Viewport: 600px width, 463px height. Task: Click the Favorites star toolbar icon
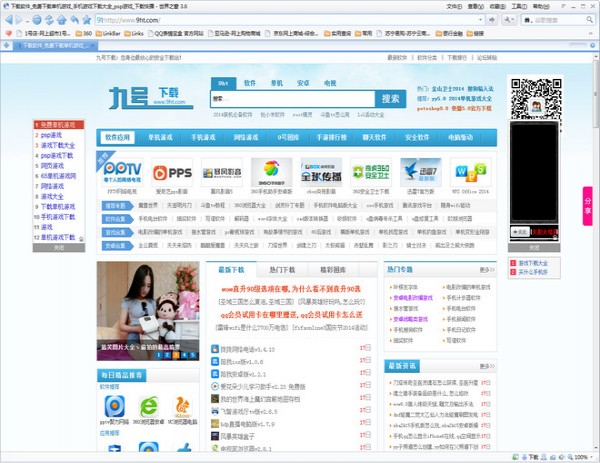coord(87,20)
